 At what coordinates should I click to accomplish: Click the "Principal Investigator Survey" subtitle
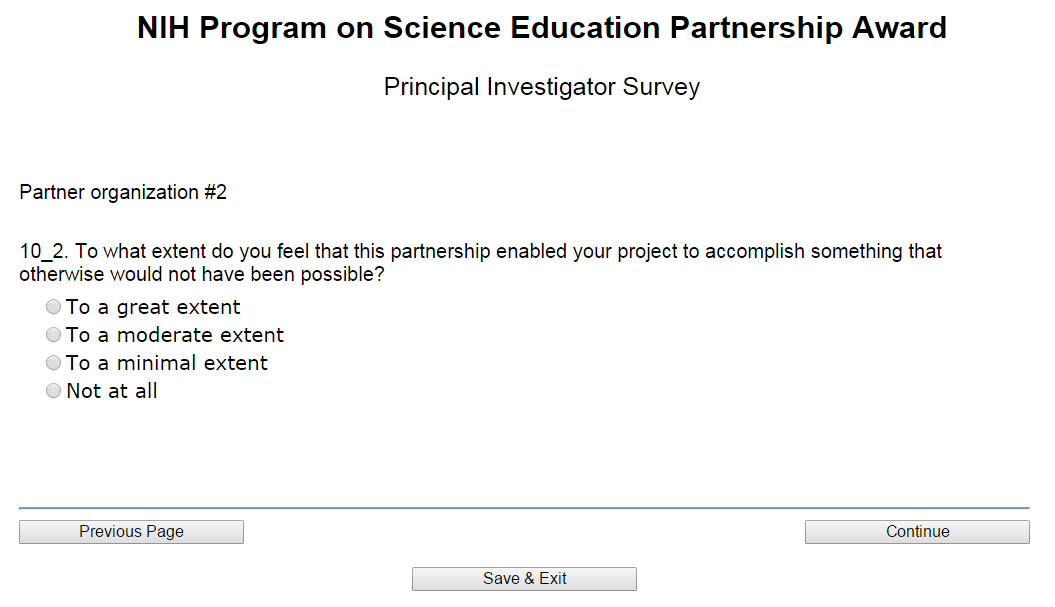[x=542, y=87]
